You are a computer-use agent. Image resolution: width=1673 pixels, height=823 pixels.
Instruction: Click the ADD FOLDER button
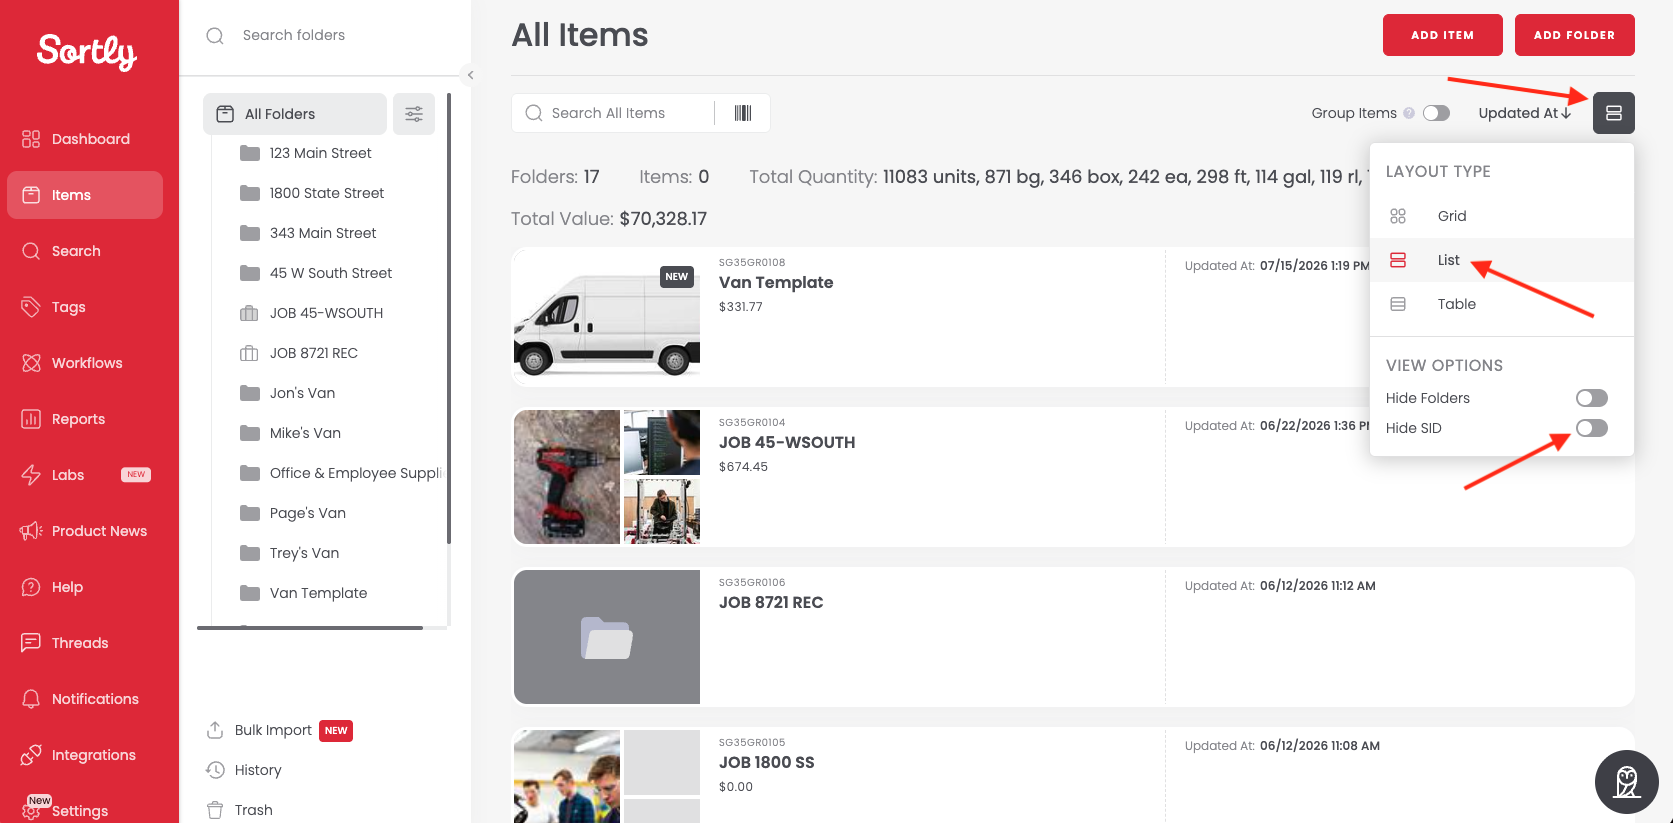1575,35
